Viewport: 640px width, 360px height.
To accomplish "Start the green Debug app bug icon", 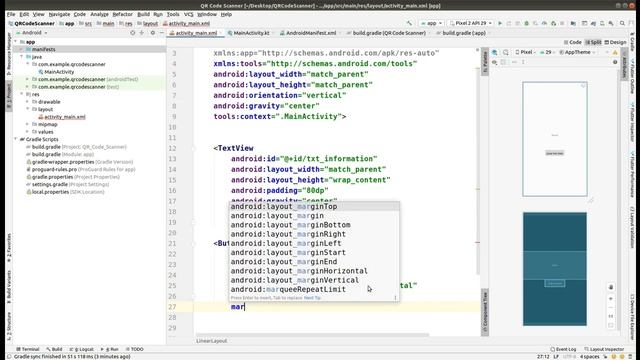I will [527, 23].
